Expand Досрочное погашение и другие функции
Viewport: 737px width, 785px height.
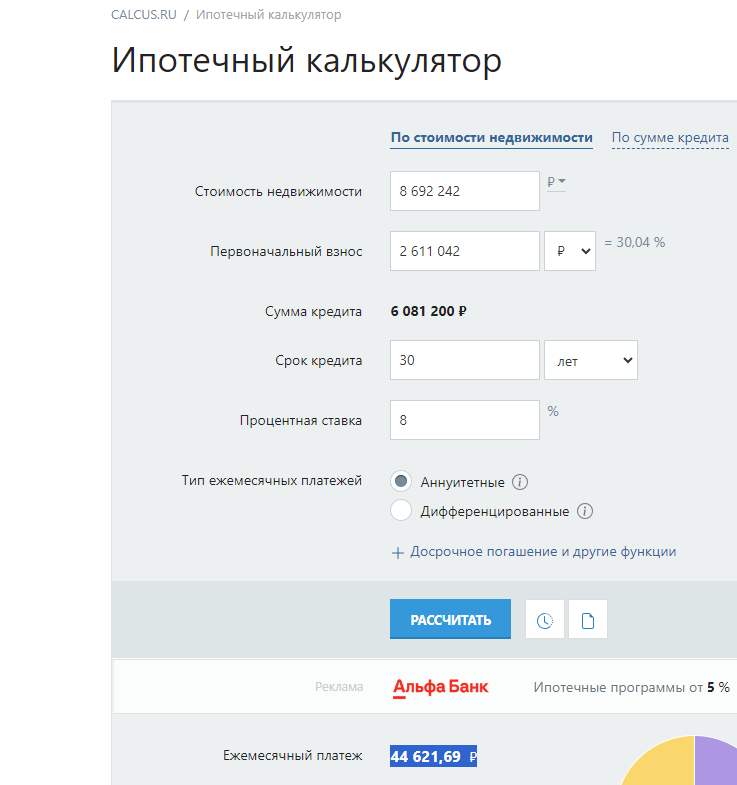pyautogui.click(x=543, y=552)
